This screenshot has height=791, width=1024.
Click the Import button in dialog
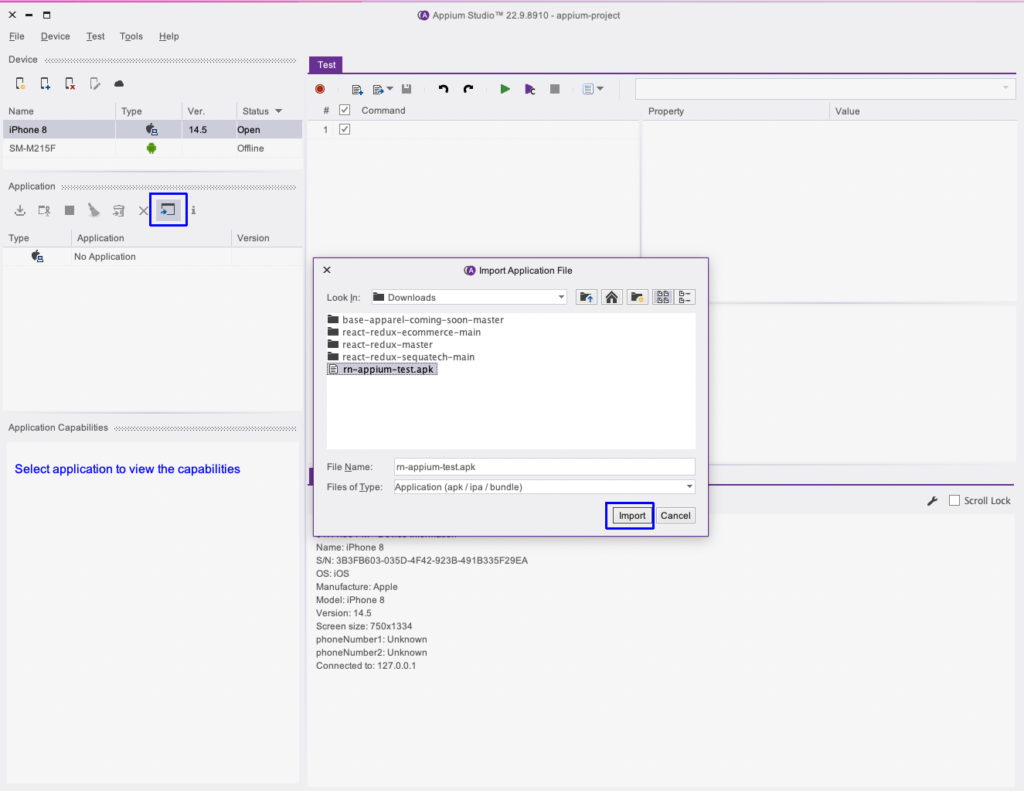pyautogui.click(x=632, y=515)
